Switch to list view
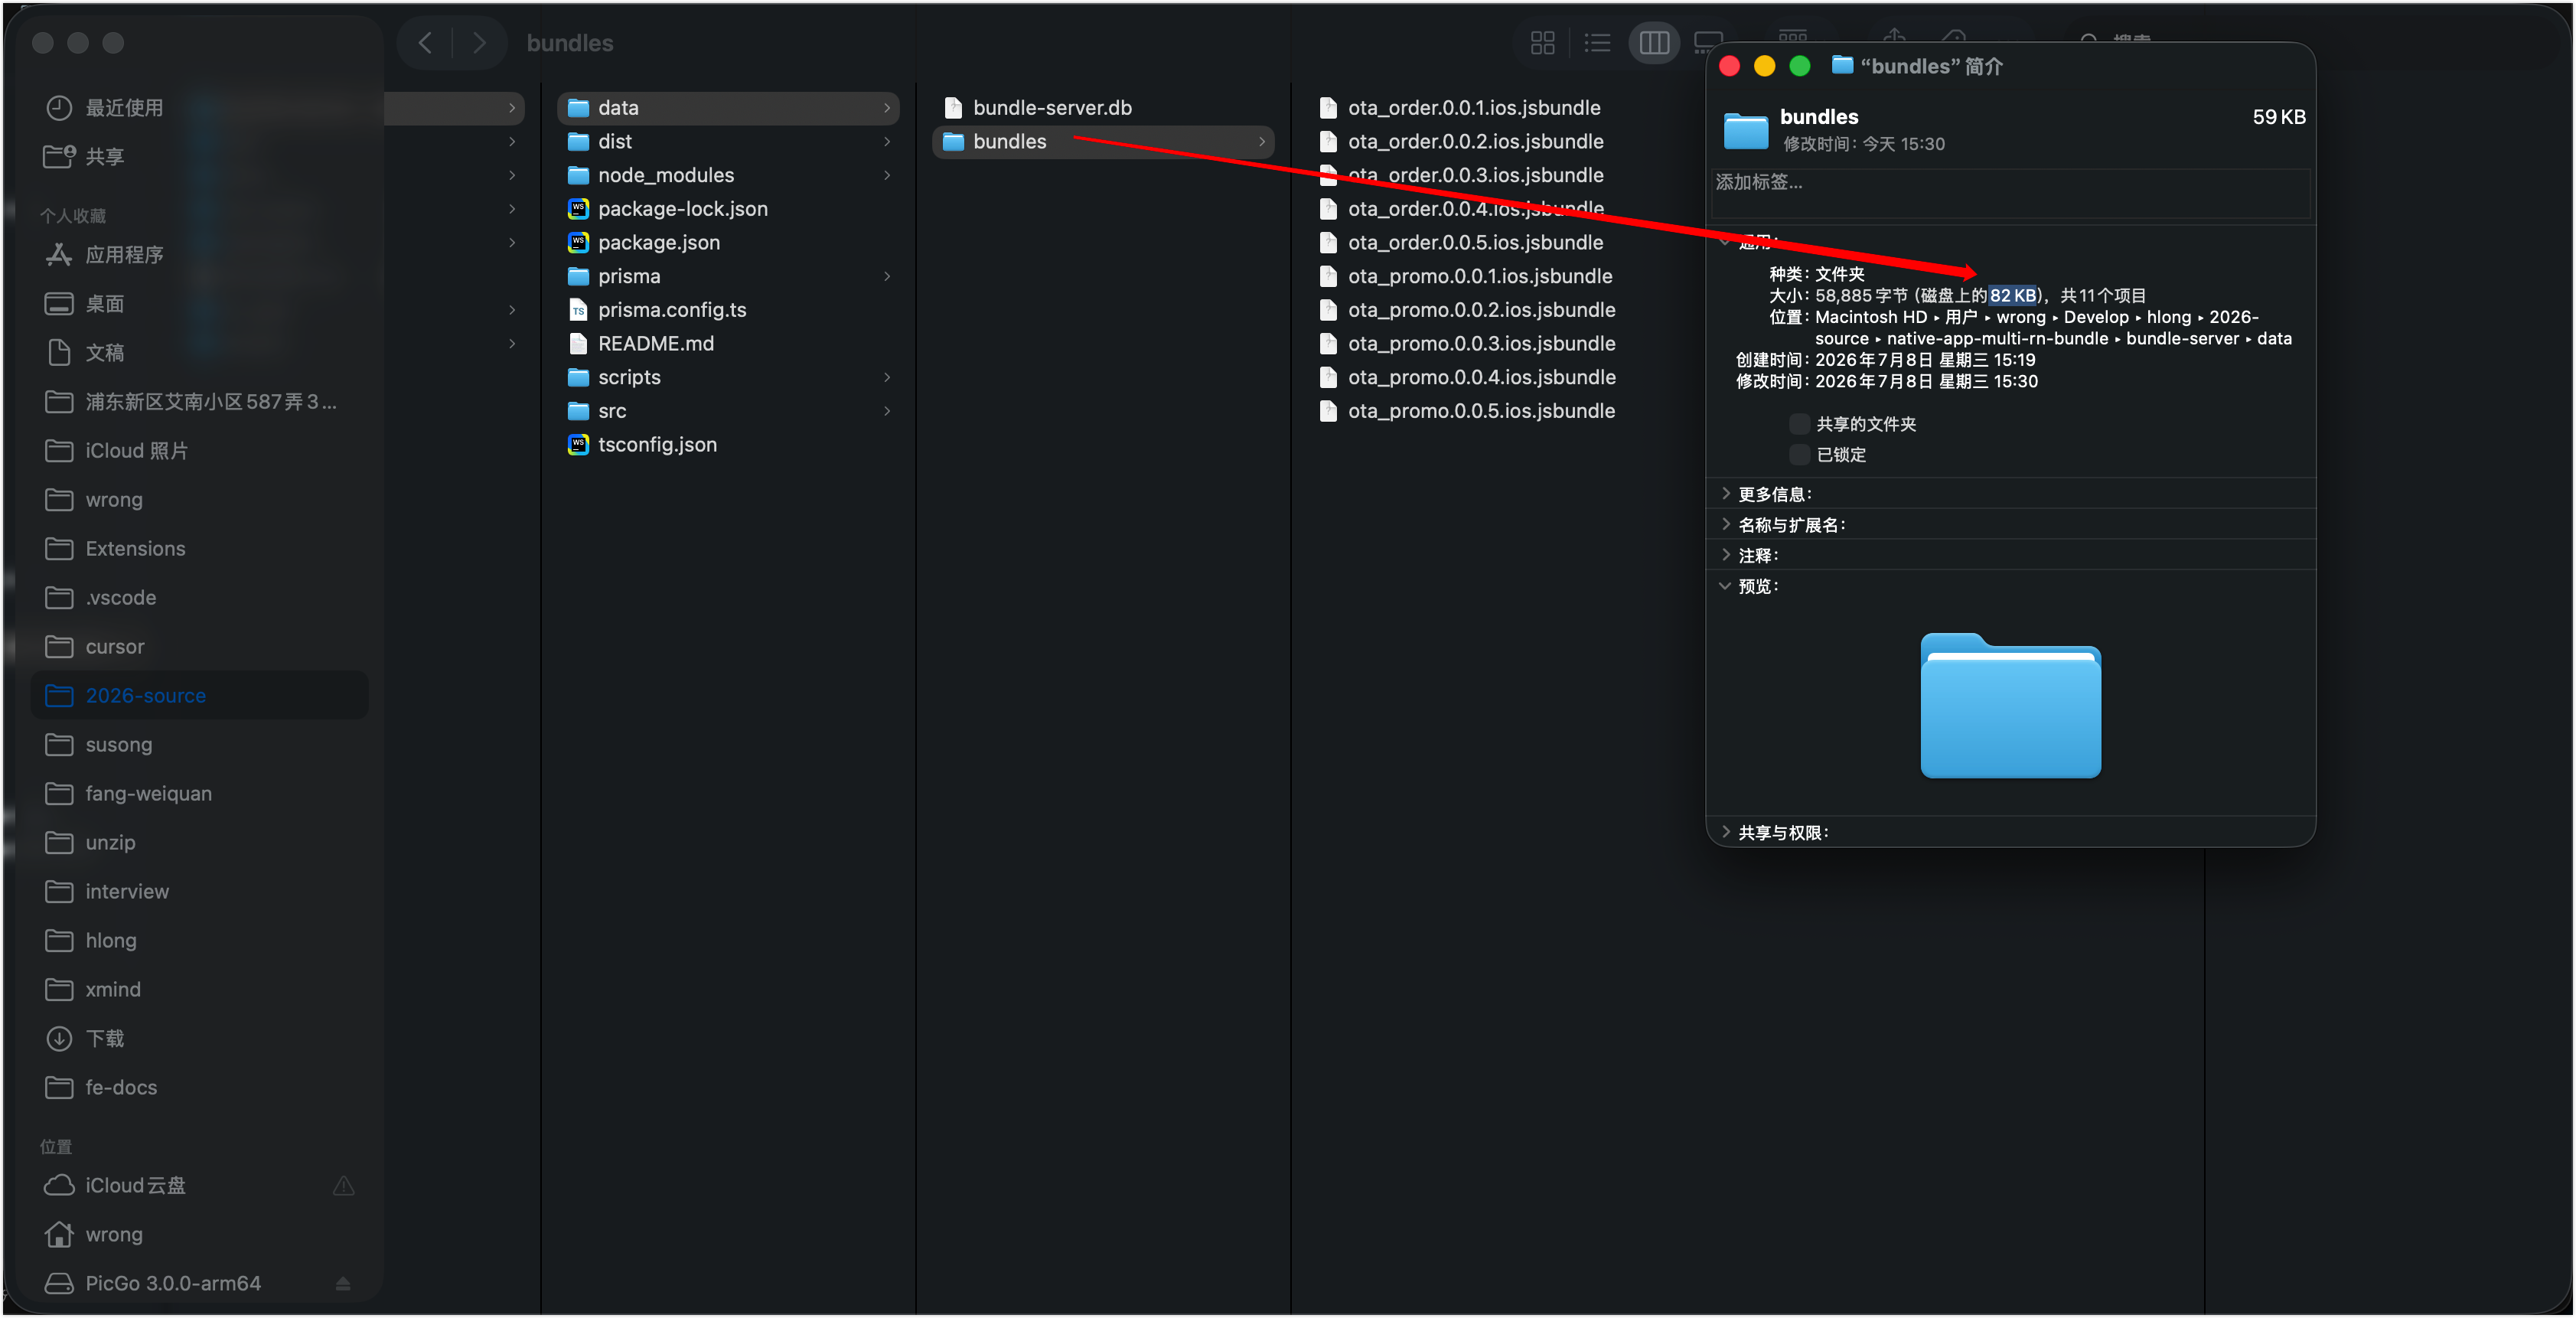 pos(1597,43)
